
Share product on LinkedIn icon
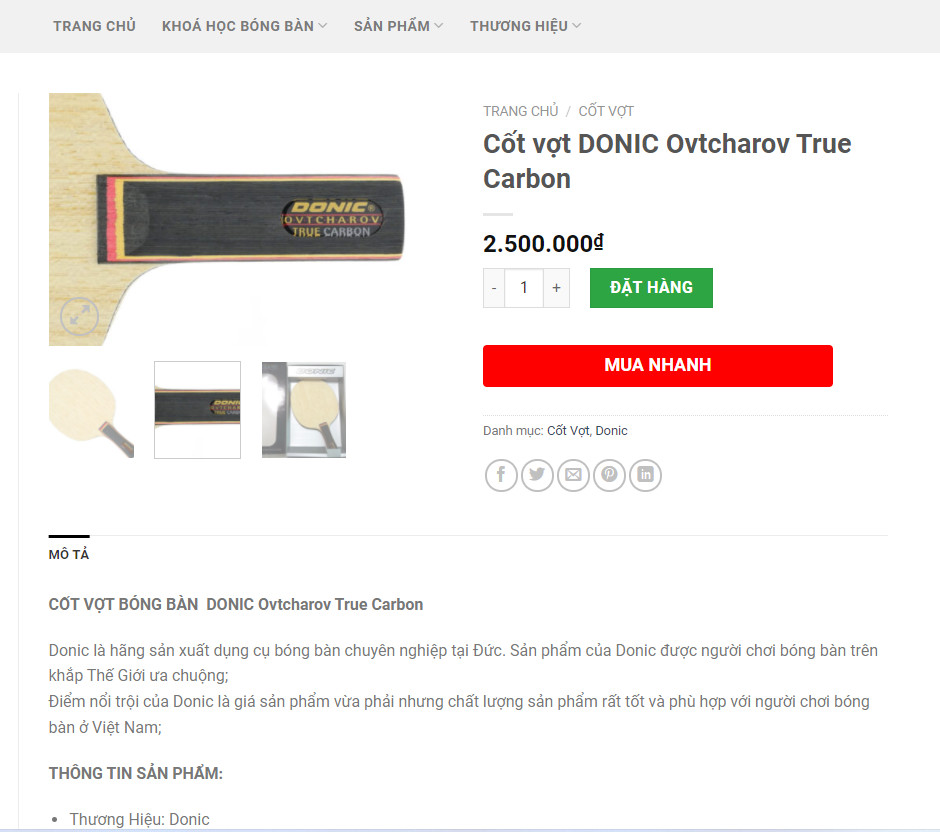[645, 475]
